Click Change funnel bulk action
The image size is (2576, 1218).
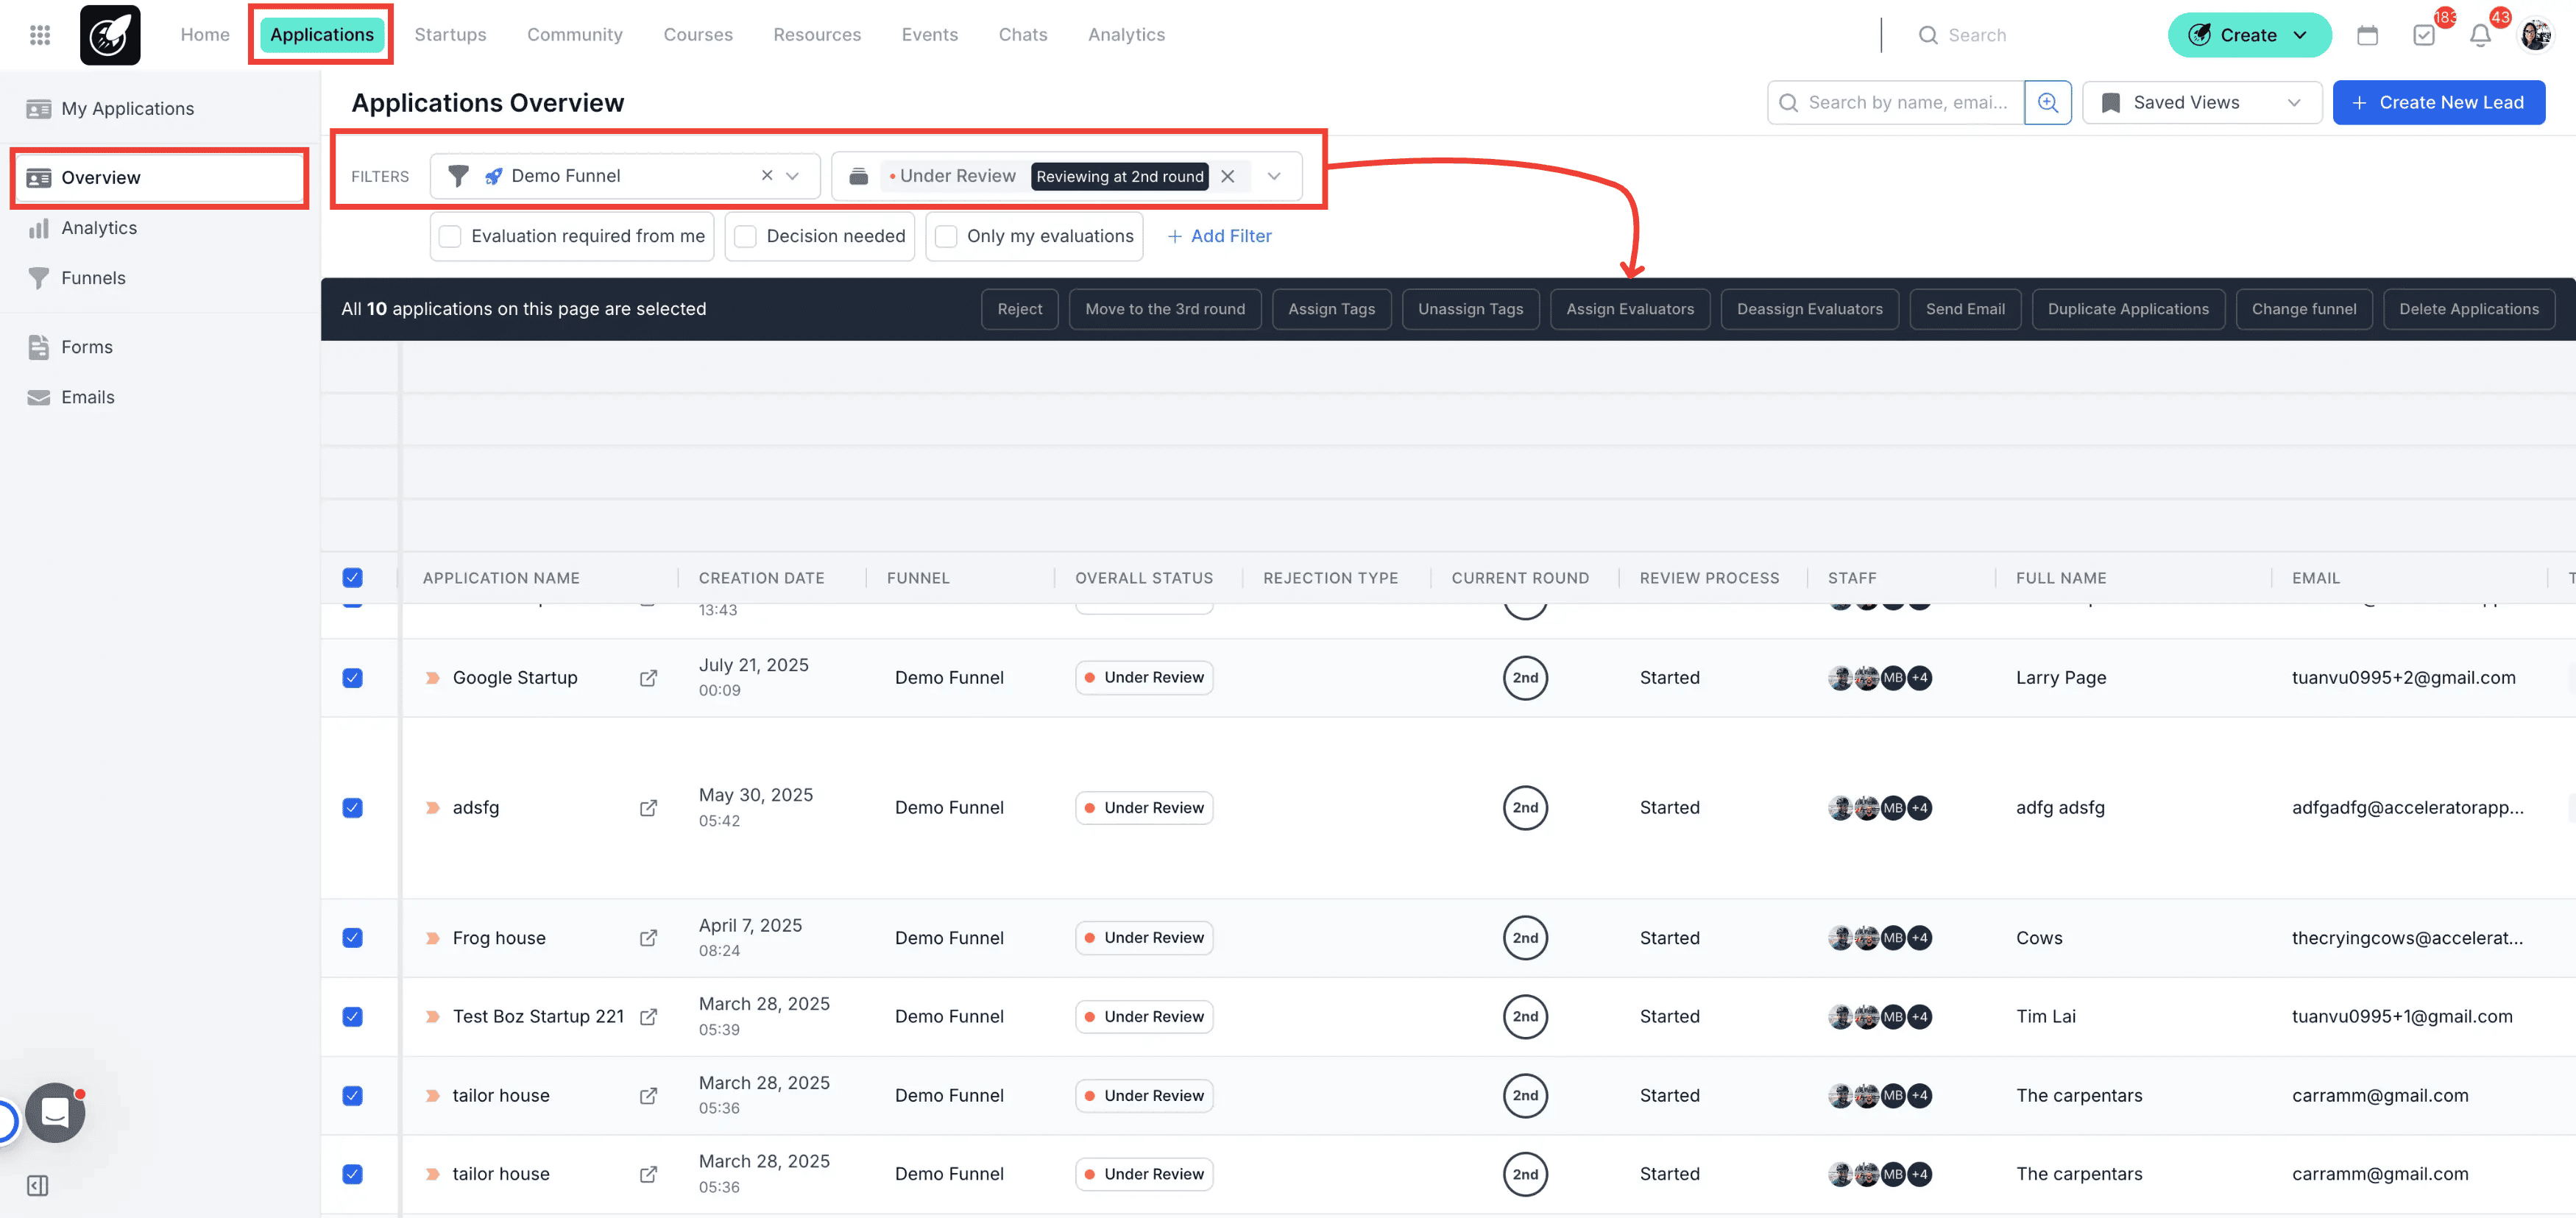2303,309
